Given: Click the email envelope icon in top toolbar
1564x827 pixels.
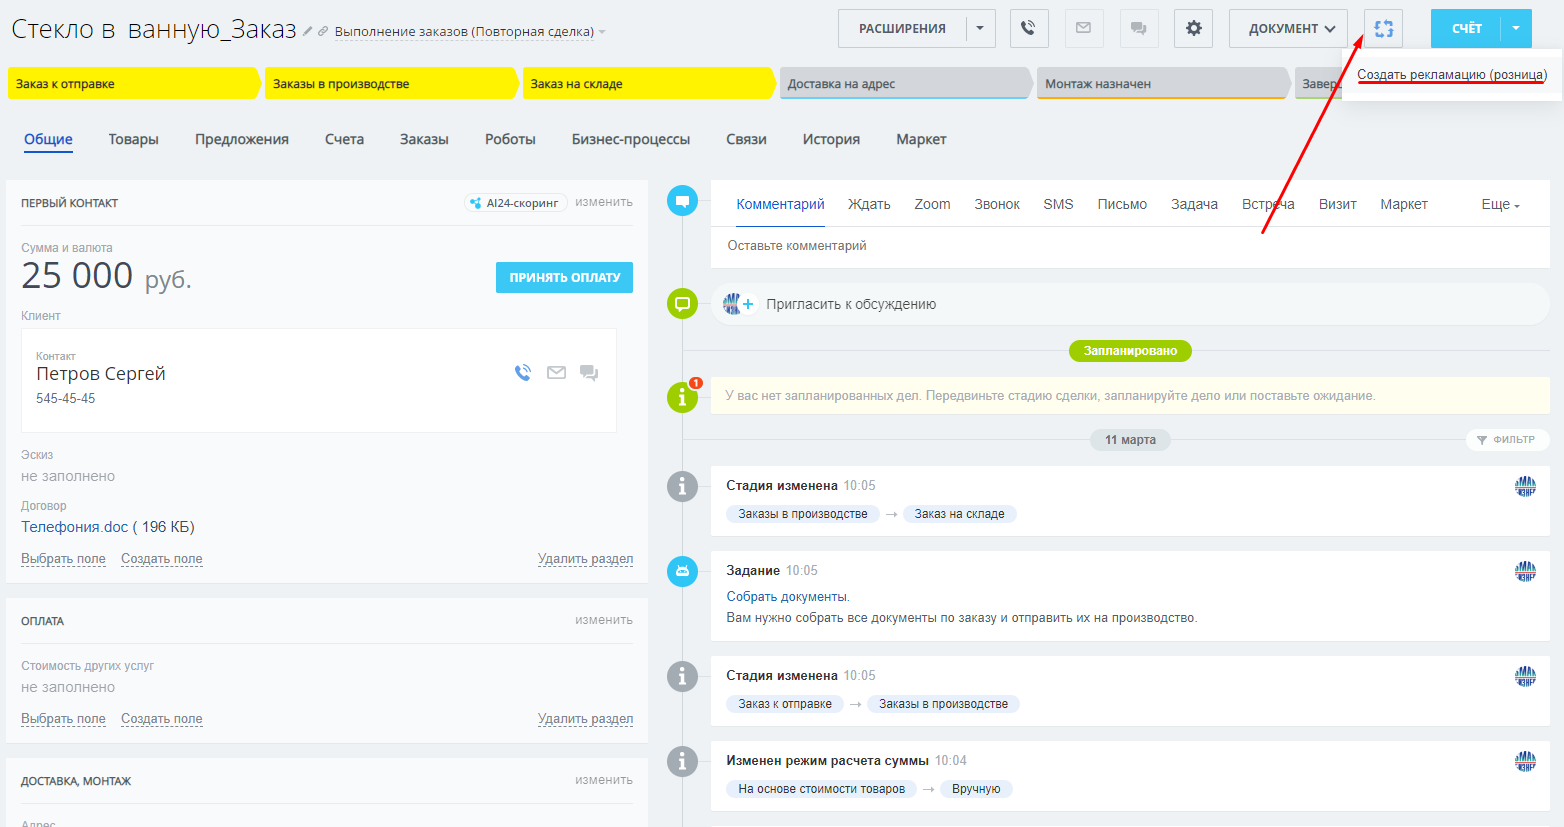Looking at the screenshot, I should (1083, 29).
